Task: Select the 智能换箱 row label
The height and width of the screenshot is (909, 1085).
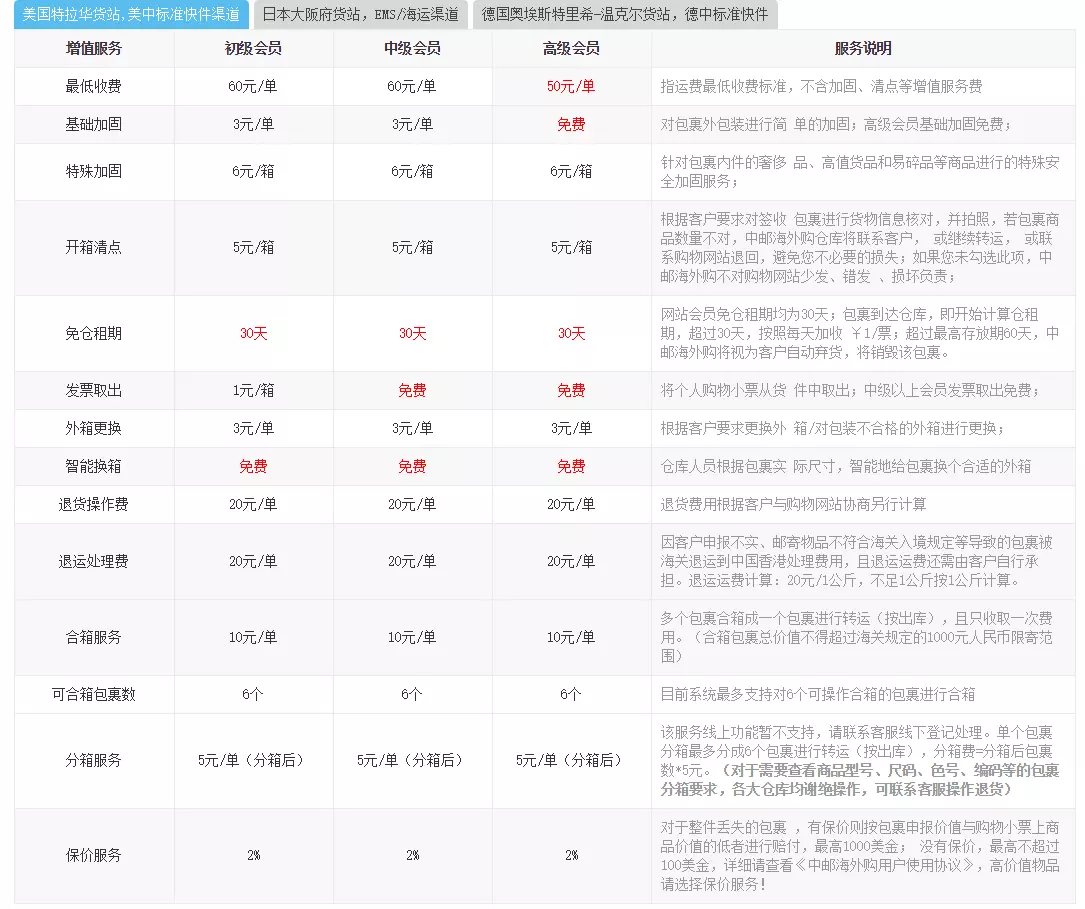Action: pyautogui.click(x=93, y=467)
